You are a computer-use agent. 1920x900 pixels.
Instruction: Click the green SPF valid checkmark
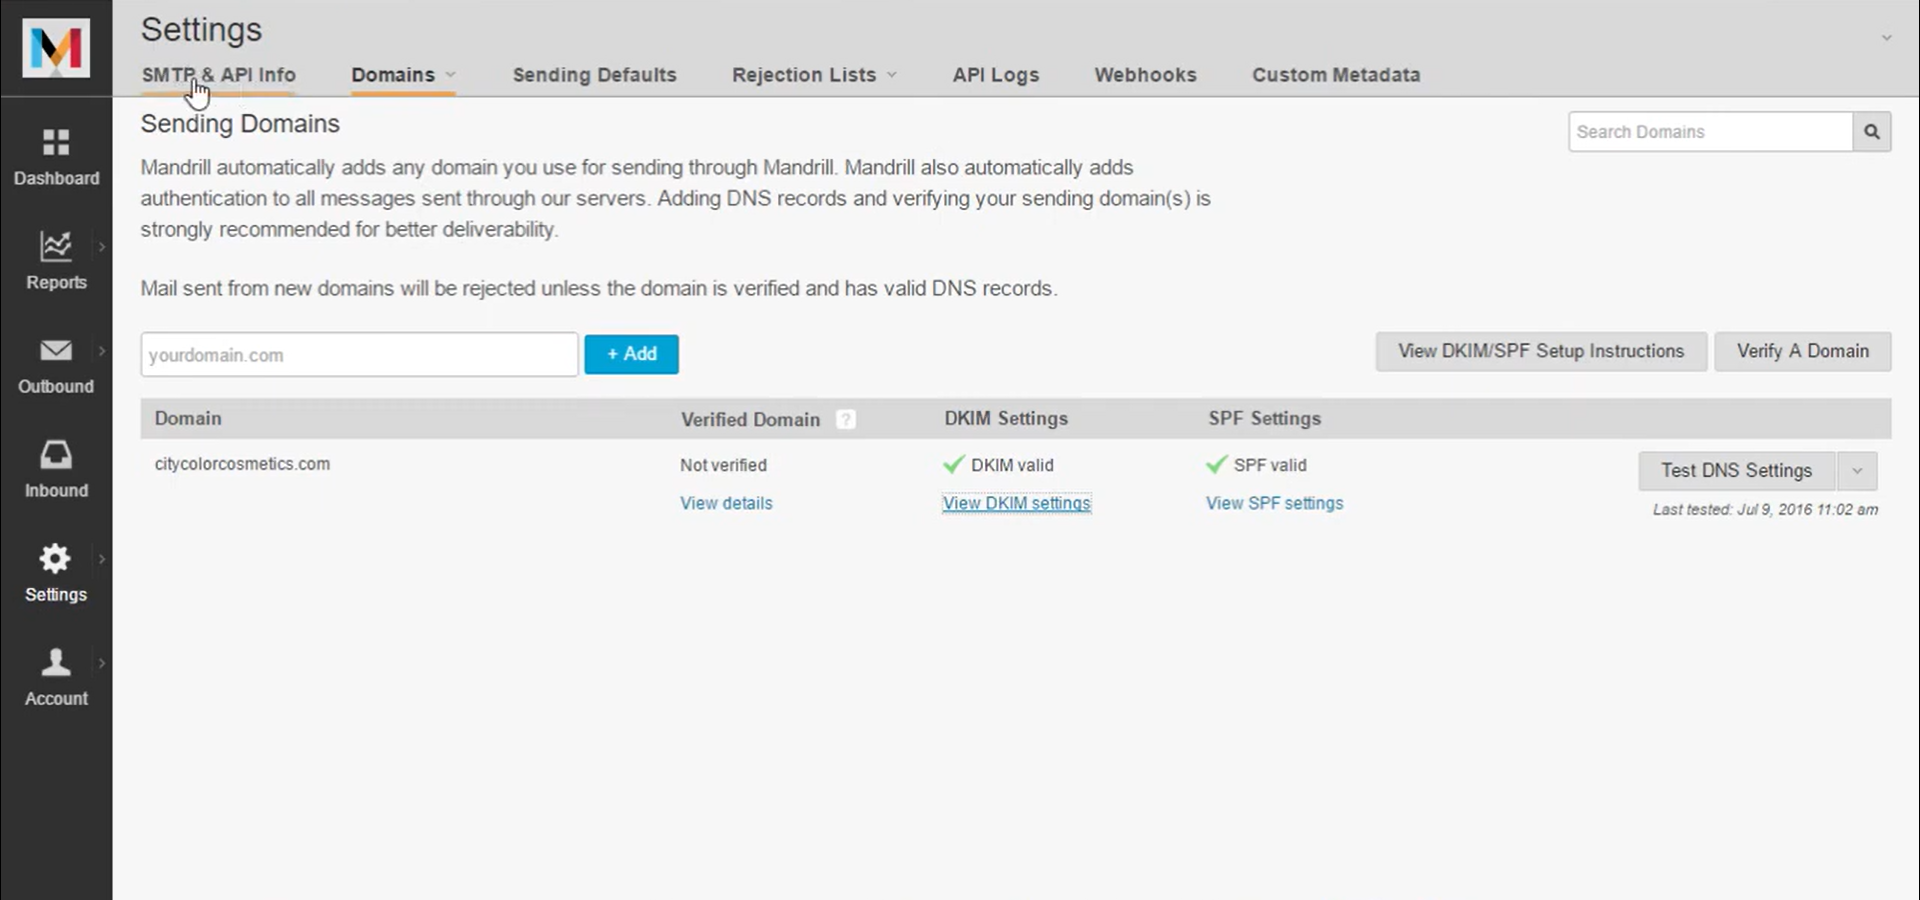click(x=1217, y=465)
